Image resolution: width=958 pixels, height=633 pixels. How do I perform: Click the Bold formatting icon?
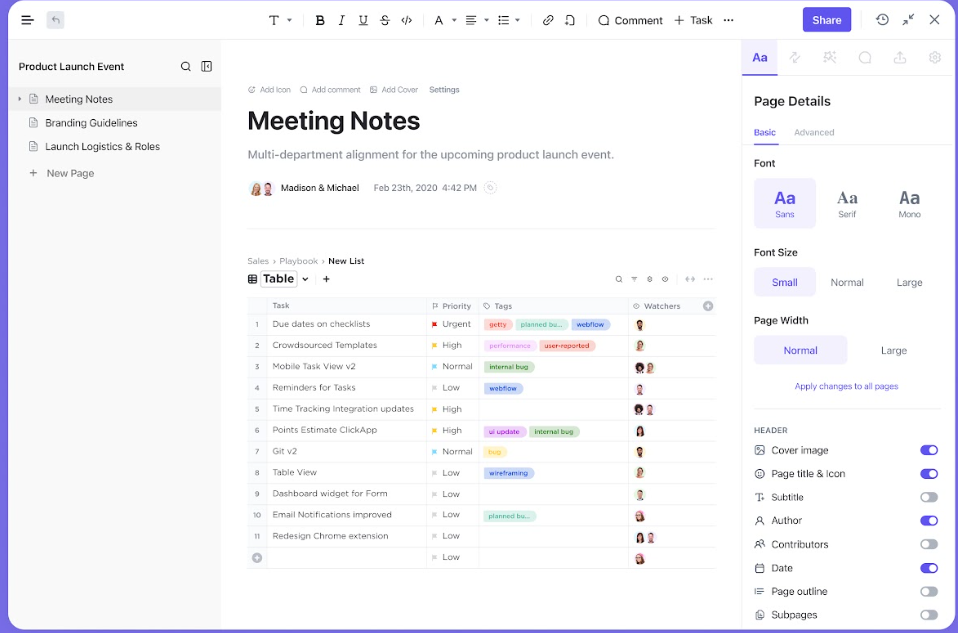click(x=320, y=20)
